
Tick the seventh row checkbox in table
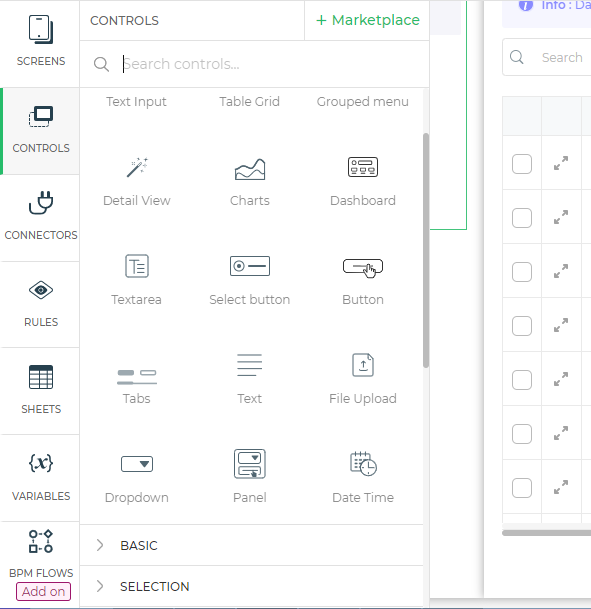click(x=522, y=488)
